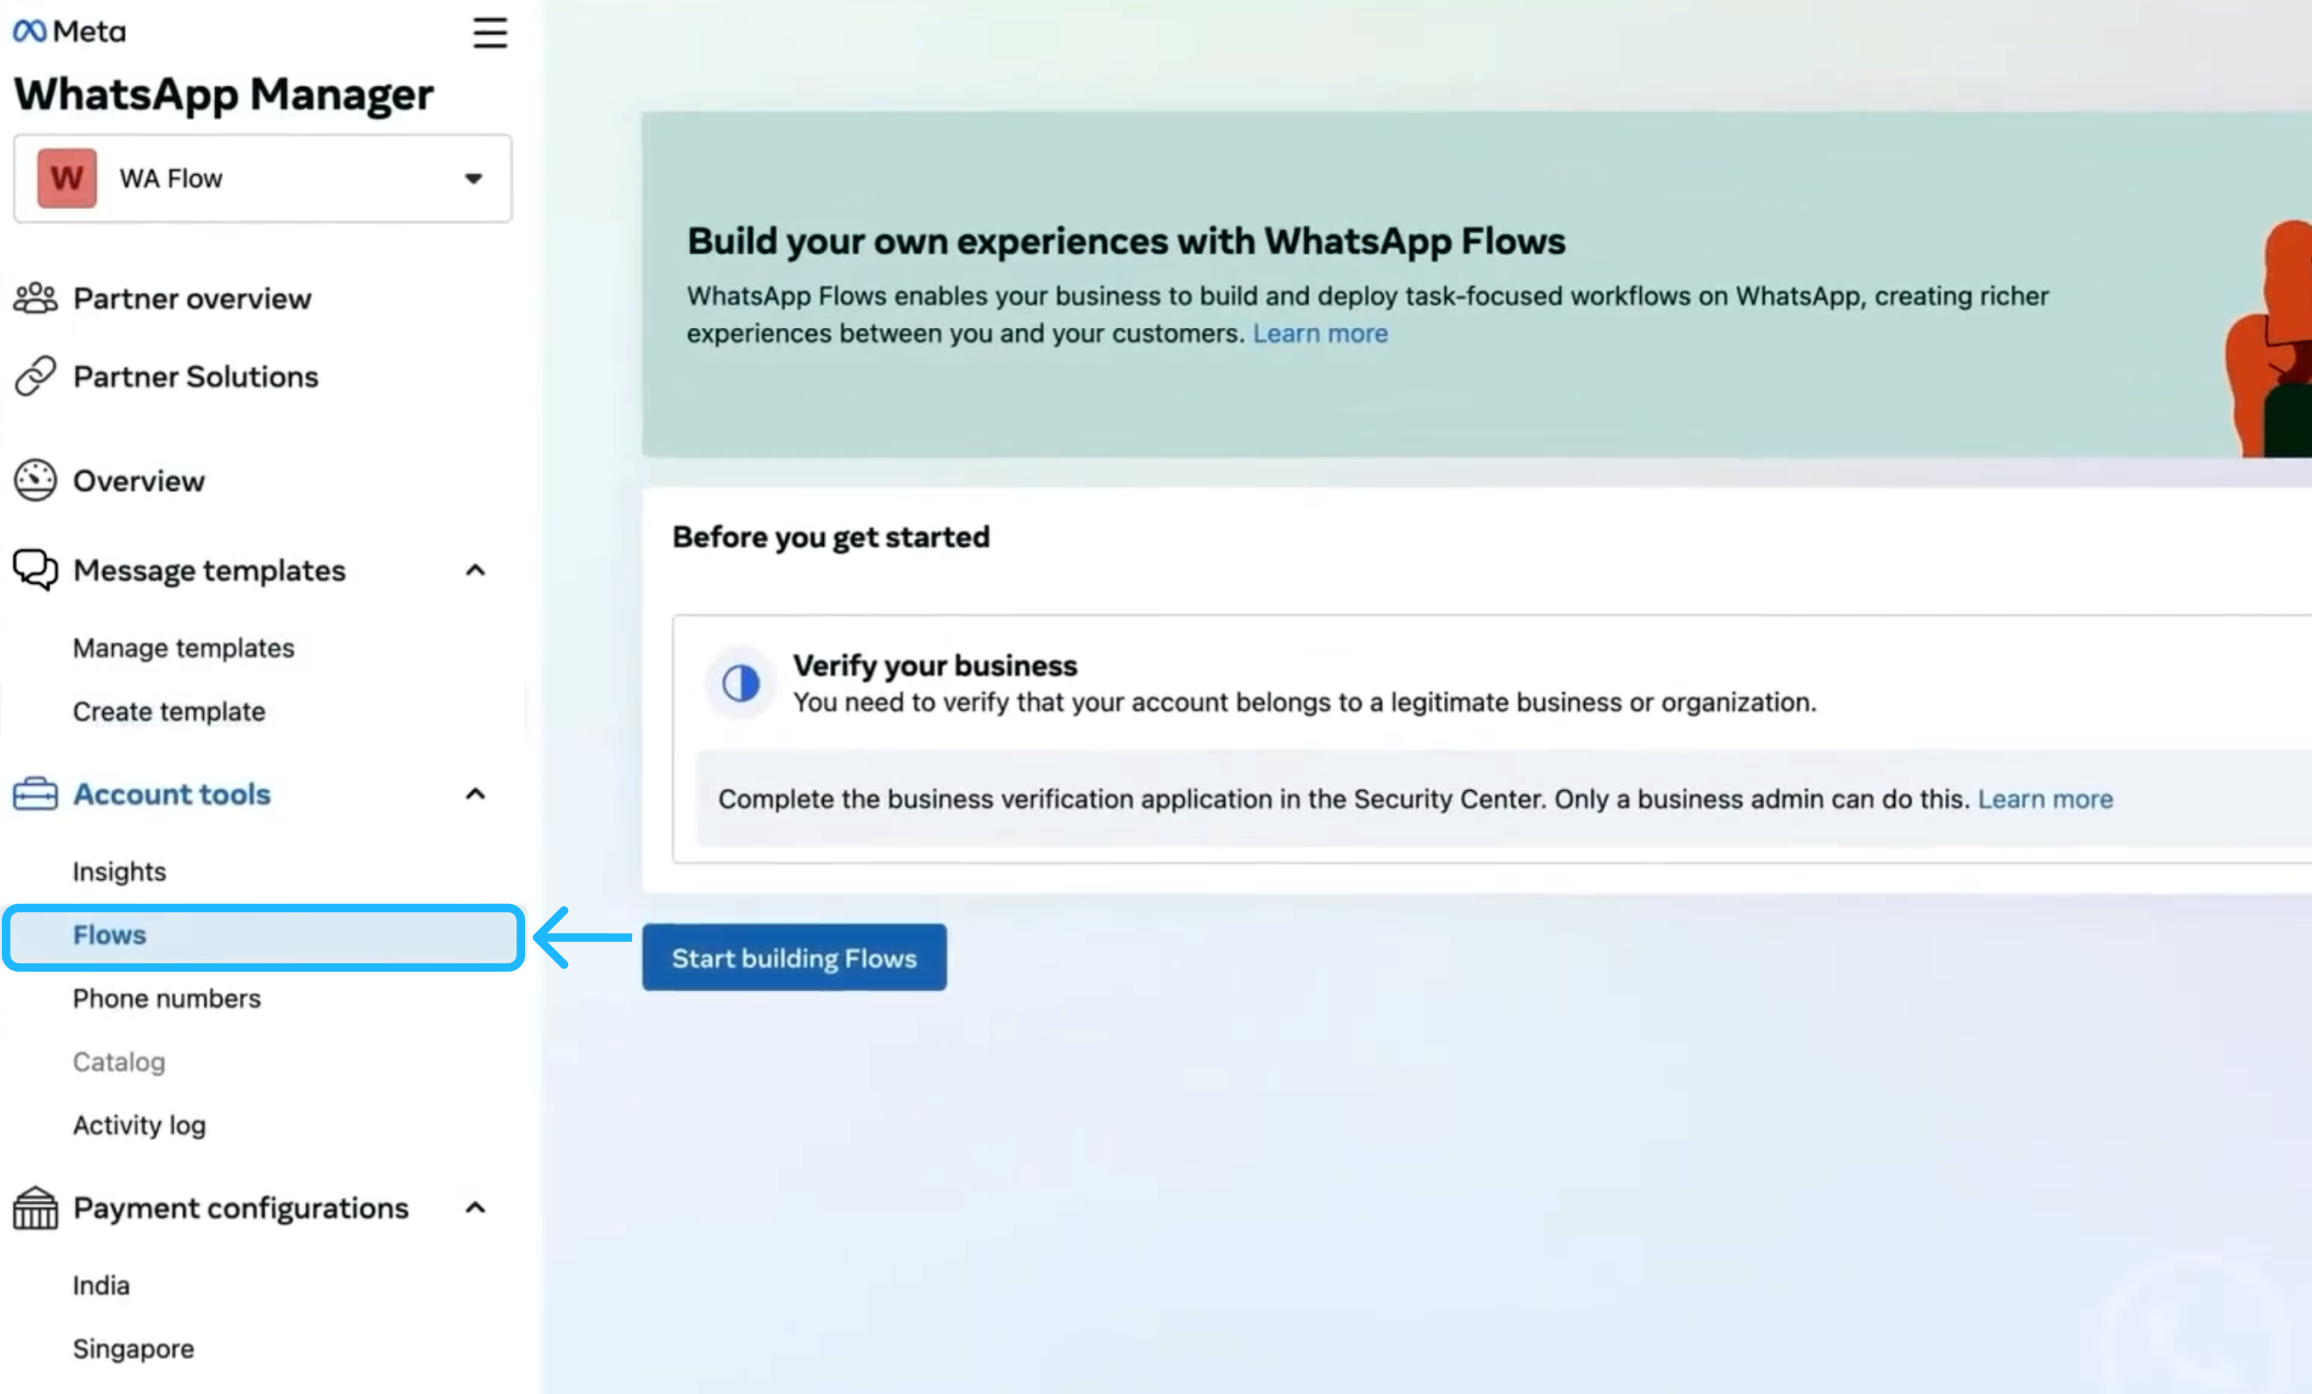Click the Partner Solutions link icon
Viewport: 2312px width, 1394px height.
coord(35,377)
